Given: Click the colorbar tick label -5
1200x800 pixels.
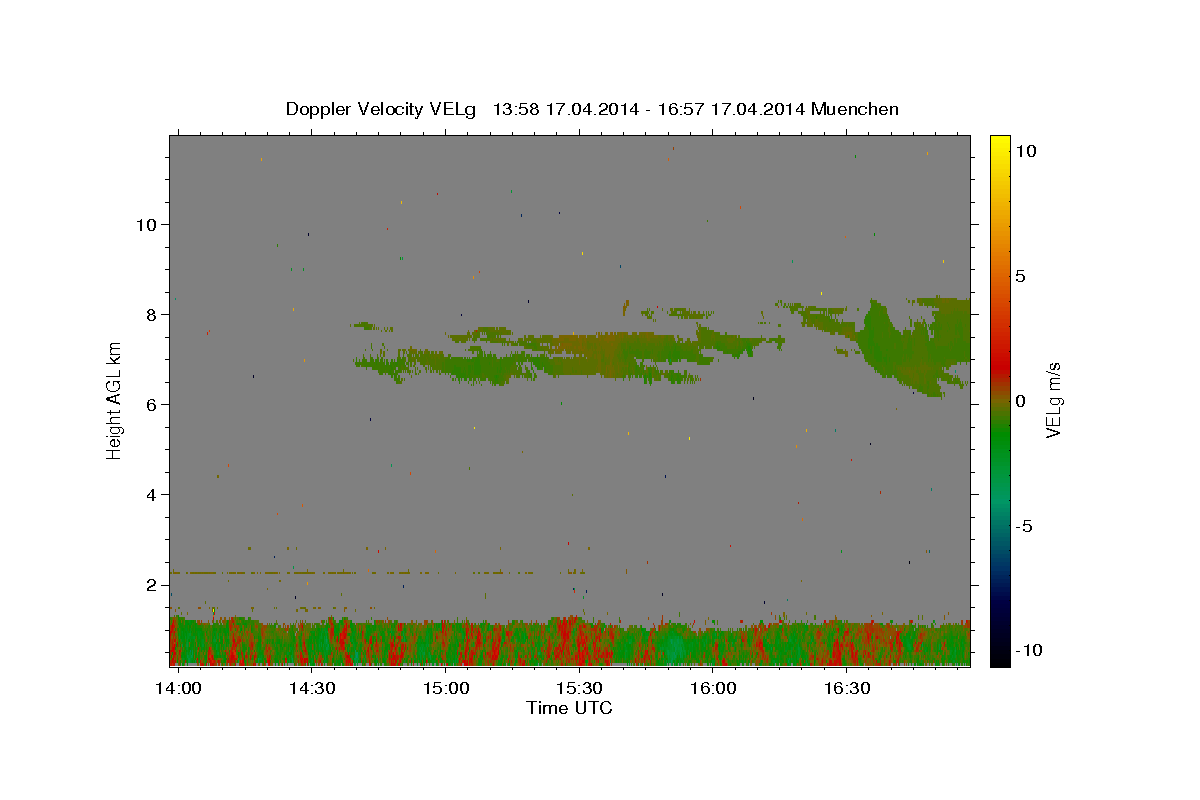Looking at the screenshot, I should click(x=1026, y=526).
